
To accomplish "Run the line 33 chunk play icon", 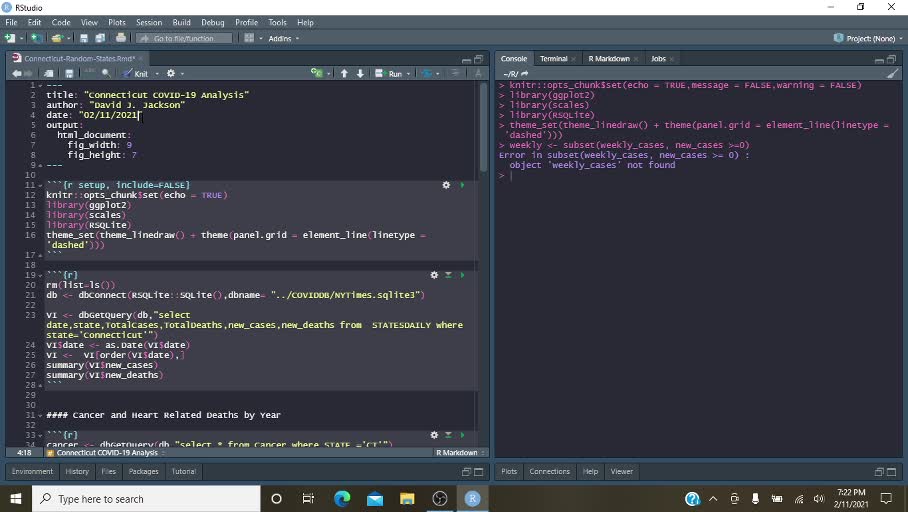I will 462,435.
